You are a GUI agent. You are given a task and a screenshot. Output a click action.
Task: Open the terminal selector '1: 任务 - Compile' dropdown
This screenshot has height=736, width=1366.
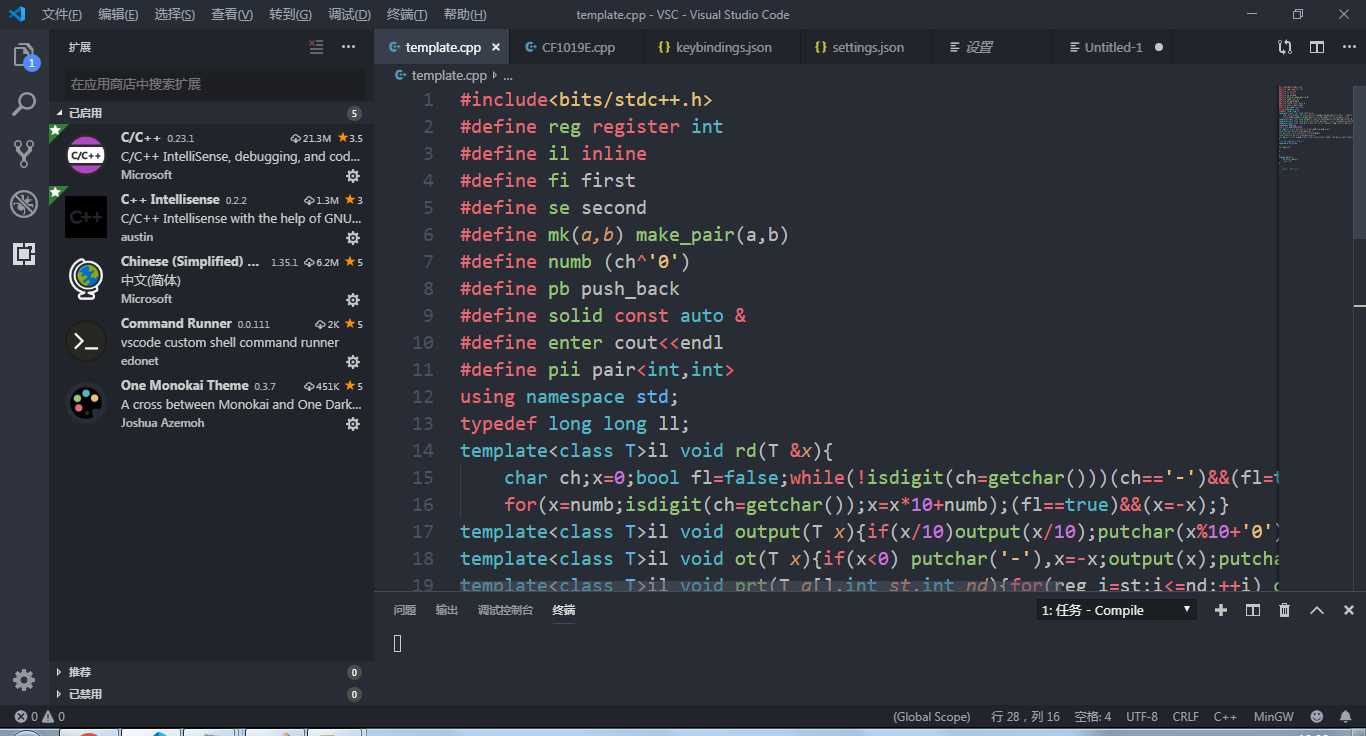coord(1116,610)
